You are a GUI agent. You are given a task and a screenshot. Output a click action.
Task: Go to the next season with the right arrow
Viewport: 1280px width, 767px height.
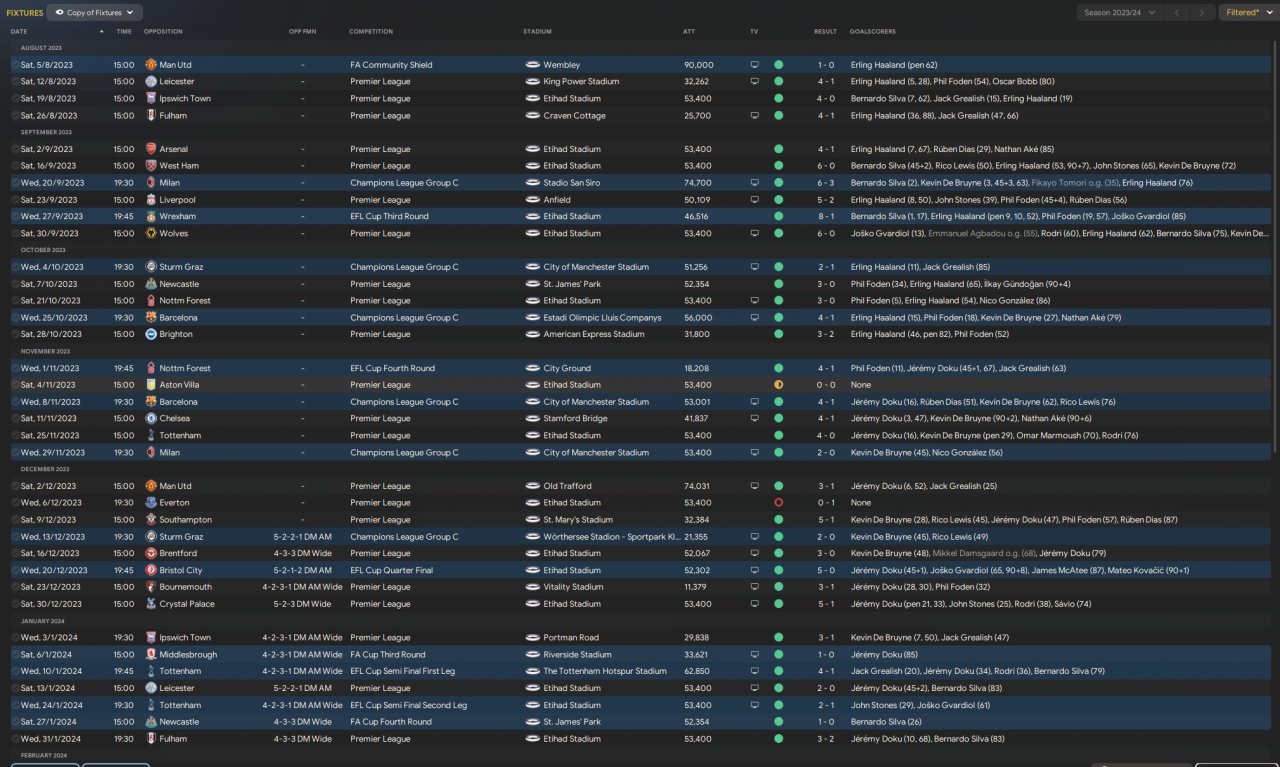[x=1202, y=13]
